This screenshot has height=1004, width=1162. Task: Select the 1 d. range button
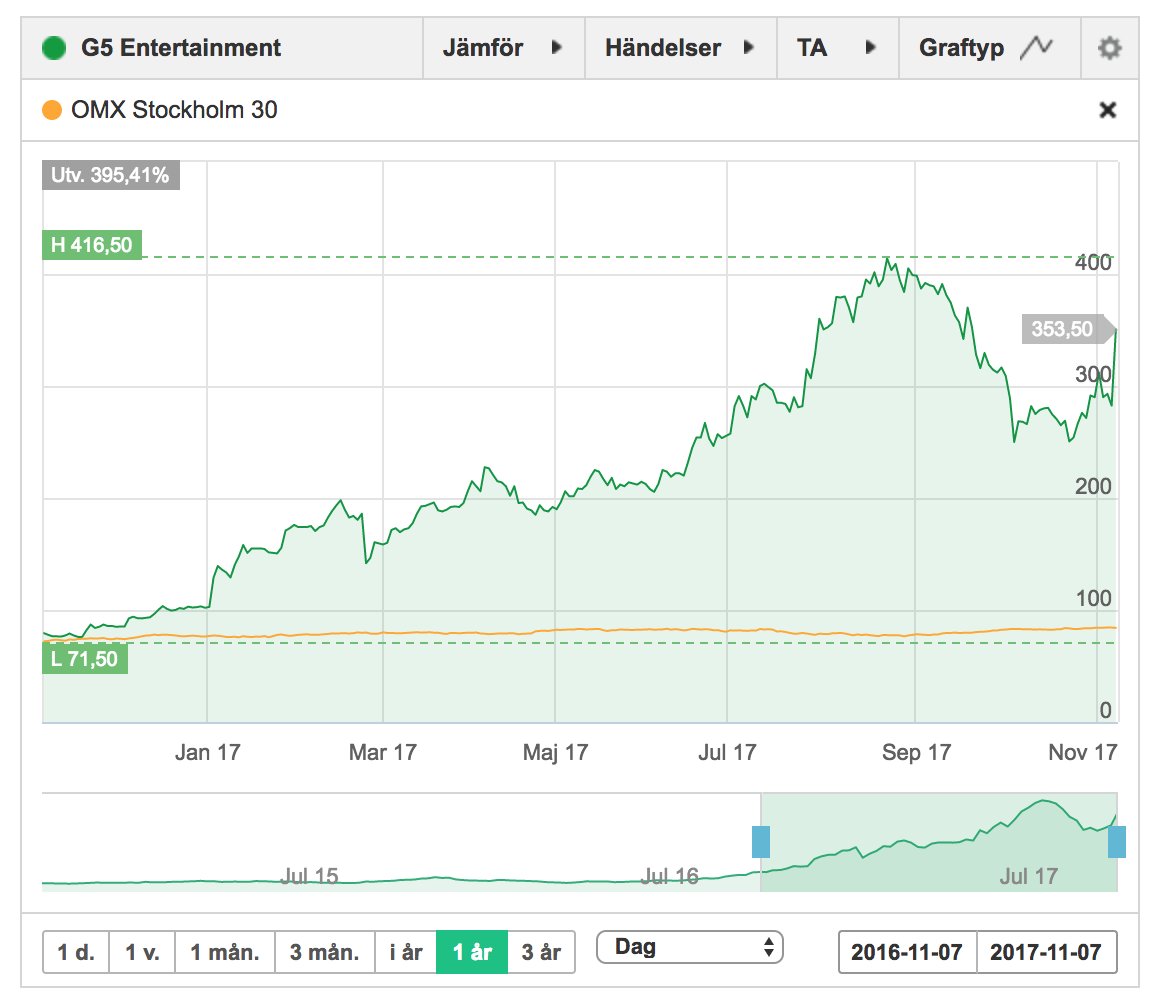point(76,951)
